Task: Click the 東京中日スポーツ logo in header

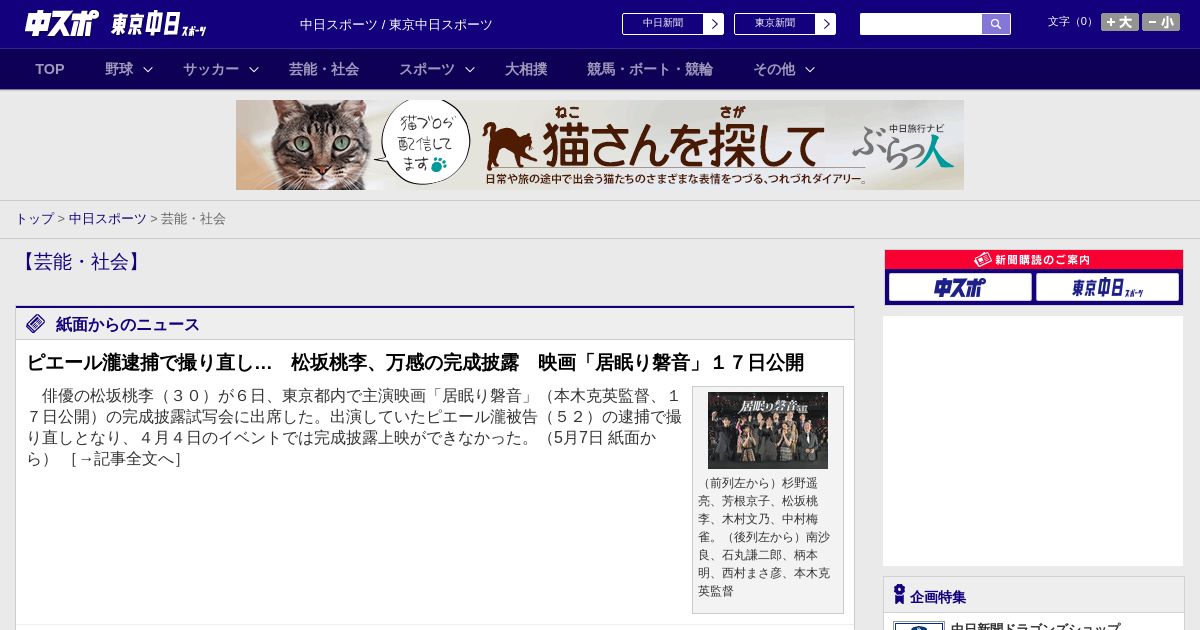Action: pos(159,24)
